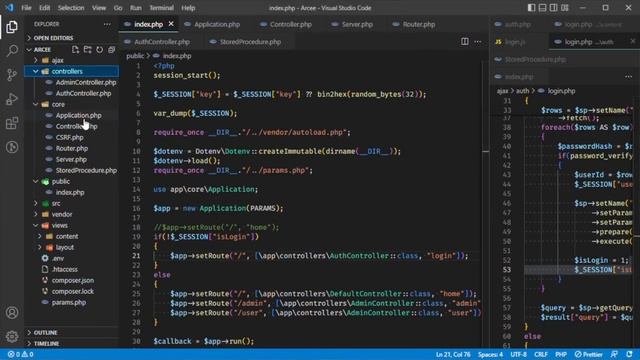640x360 pixels.
Task: Collapse the public folder
Action: pyautogui.click(x=71, y=182)
